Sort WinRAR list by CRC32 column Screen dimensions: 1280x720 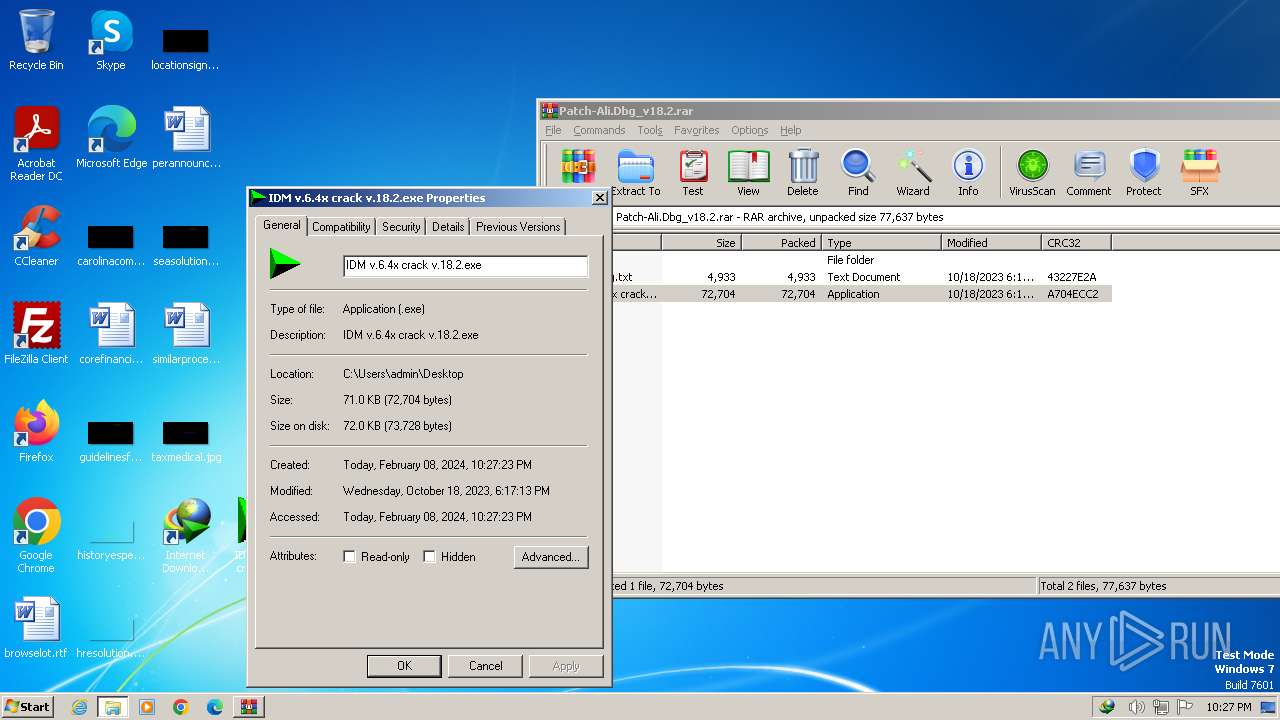coord(1076,243)
